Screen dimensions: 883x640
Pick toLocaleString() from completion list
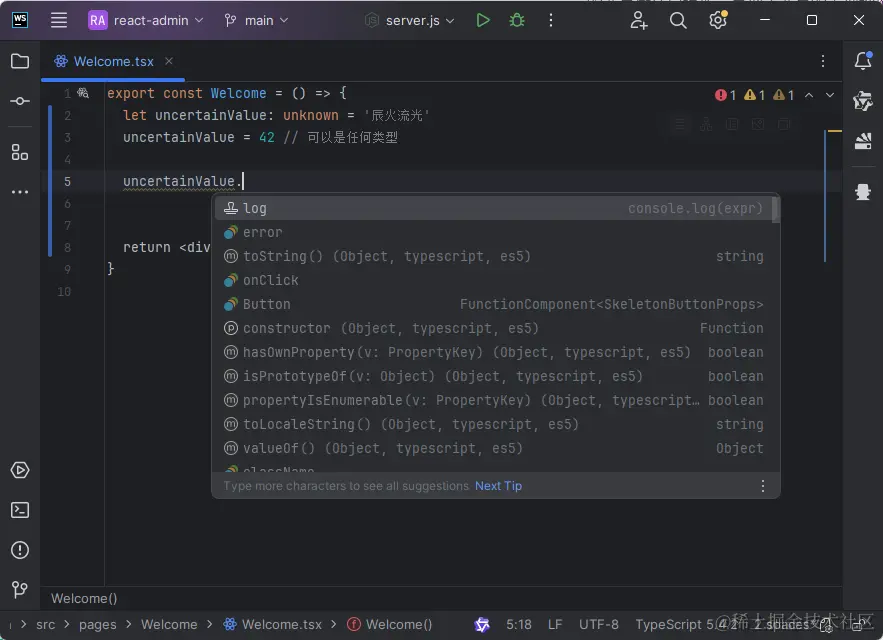[x=493, y=424]
